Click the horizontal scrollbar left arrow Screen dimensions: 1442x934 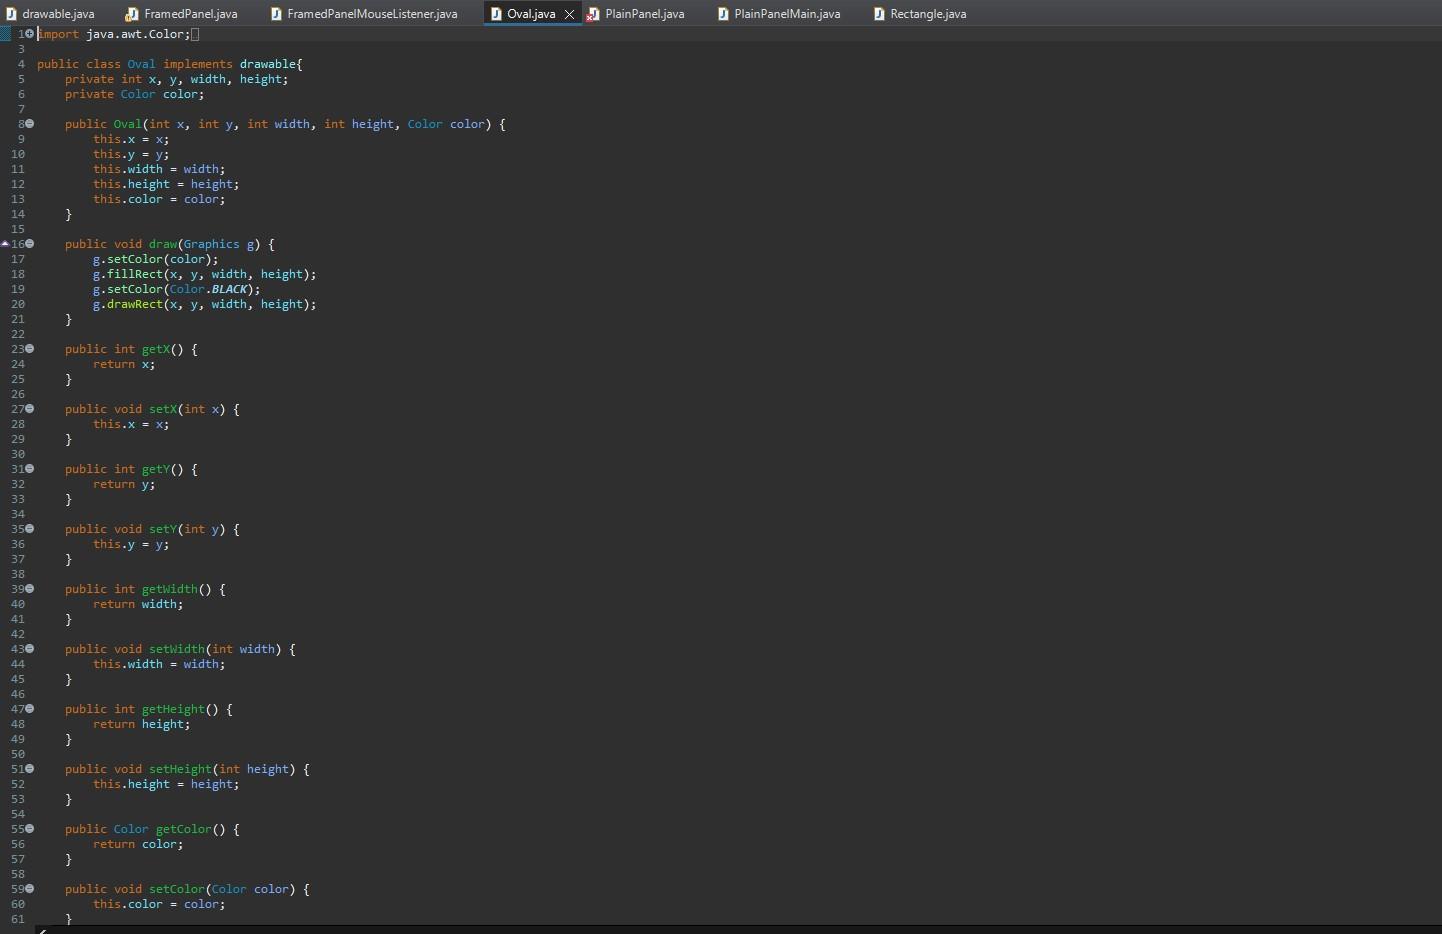click(41, 930)
